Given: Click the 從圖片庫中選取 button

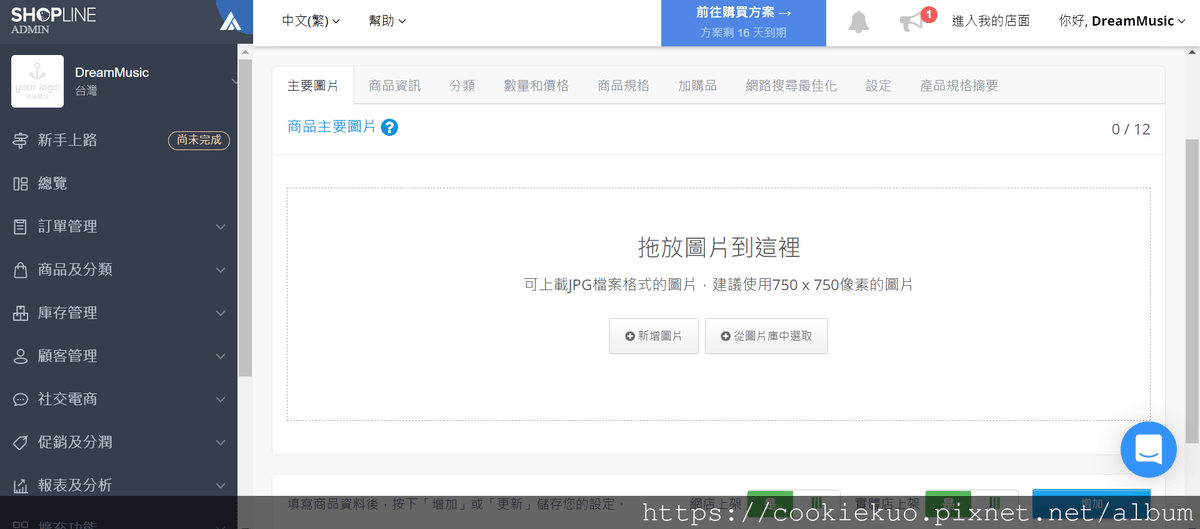Looking at the screenshot, I should pos(766,337).
